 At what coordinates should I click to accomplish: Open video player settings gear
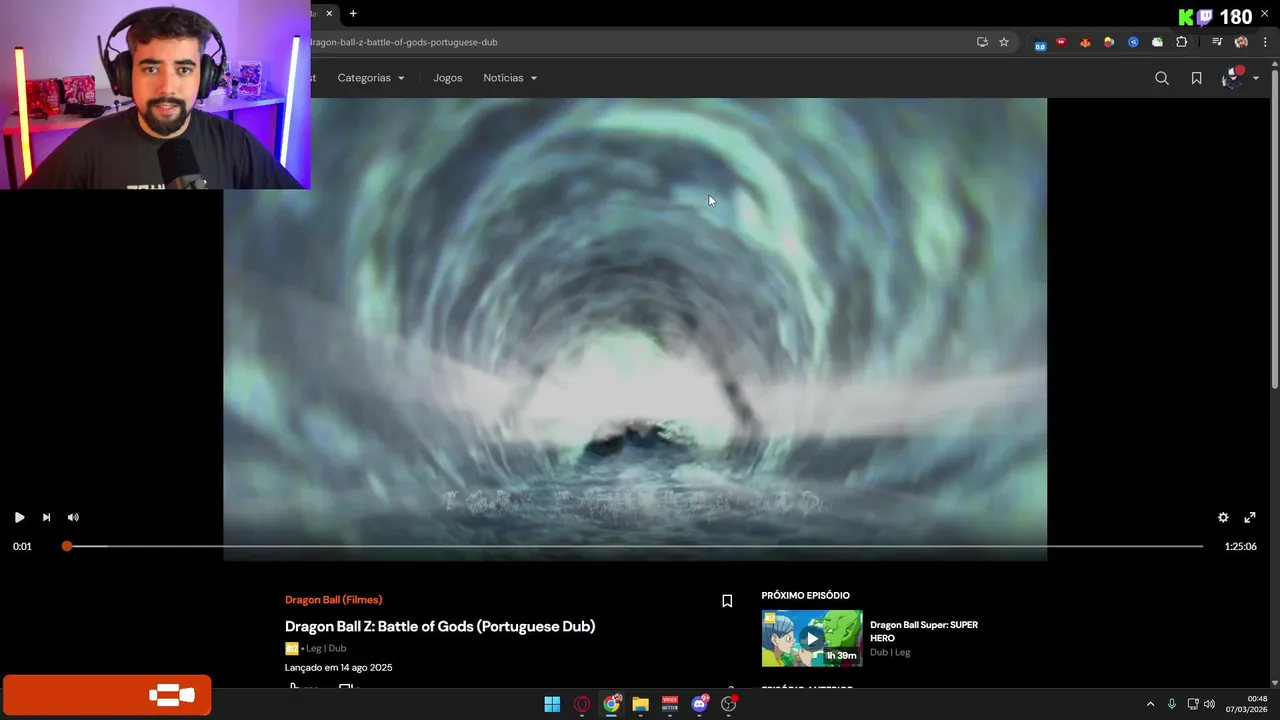[1223, 517]
